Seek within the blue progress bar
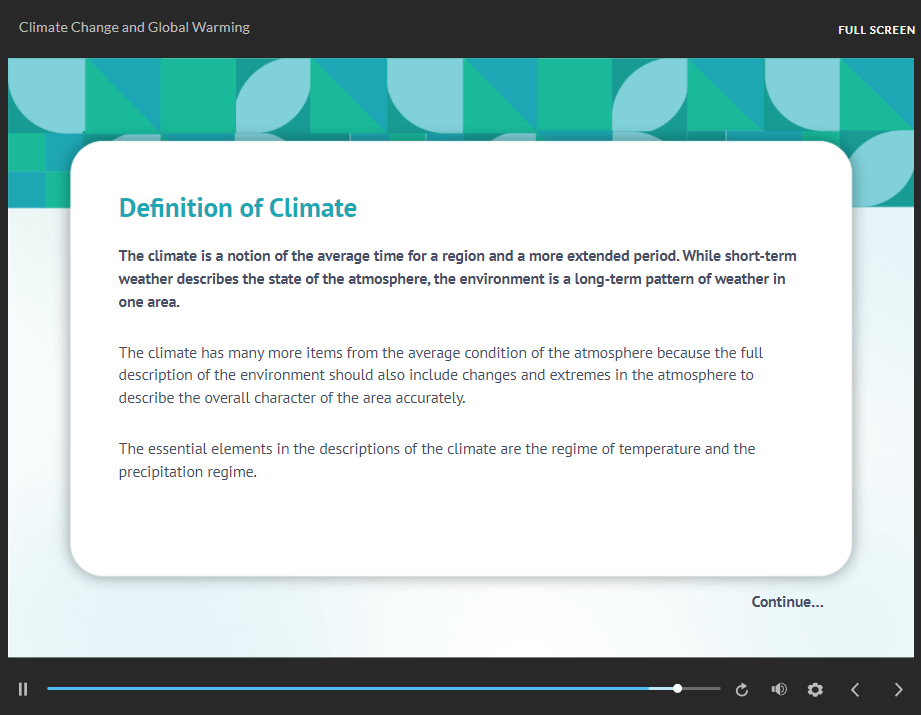This screenshot has height=715, width=921. (384, 689)
